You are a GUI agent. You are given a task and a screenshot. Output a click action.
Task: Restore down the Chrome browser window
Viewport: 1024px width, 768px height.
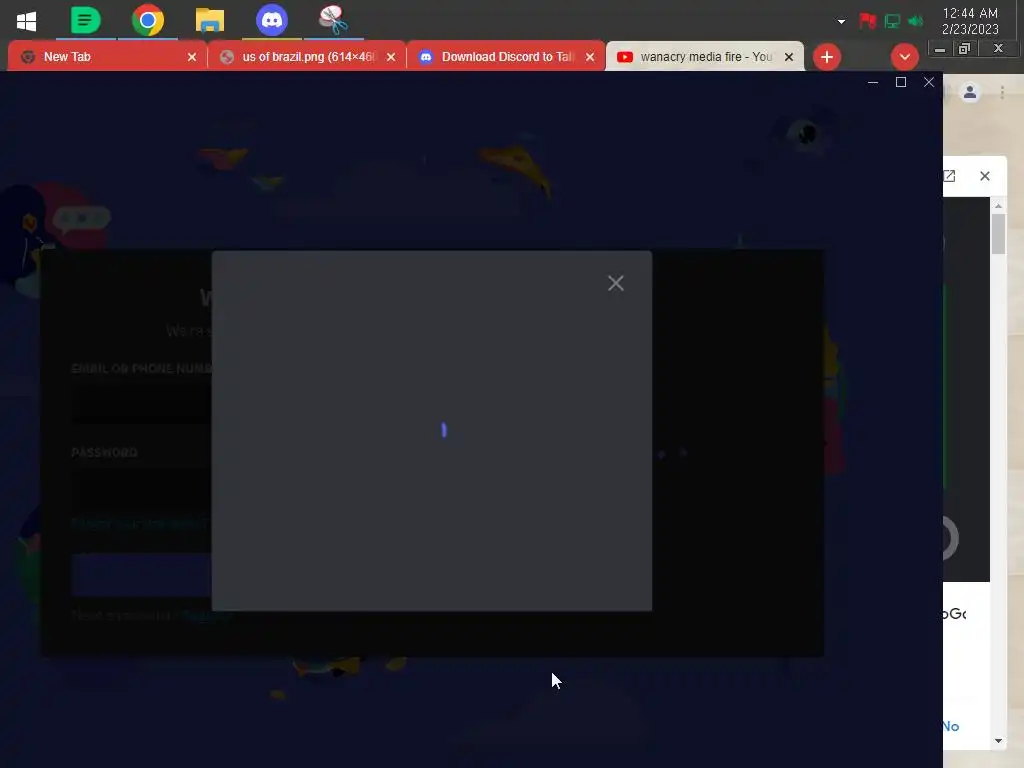click(964, 48)
